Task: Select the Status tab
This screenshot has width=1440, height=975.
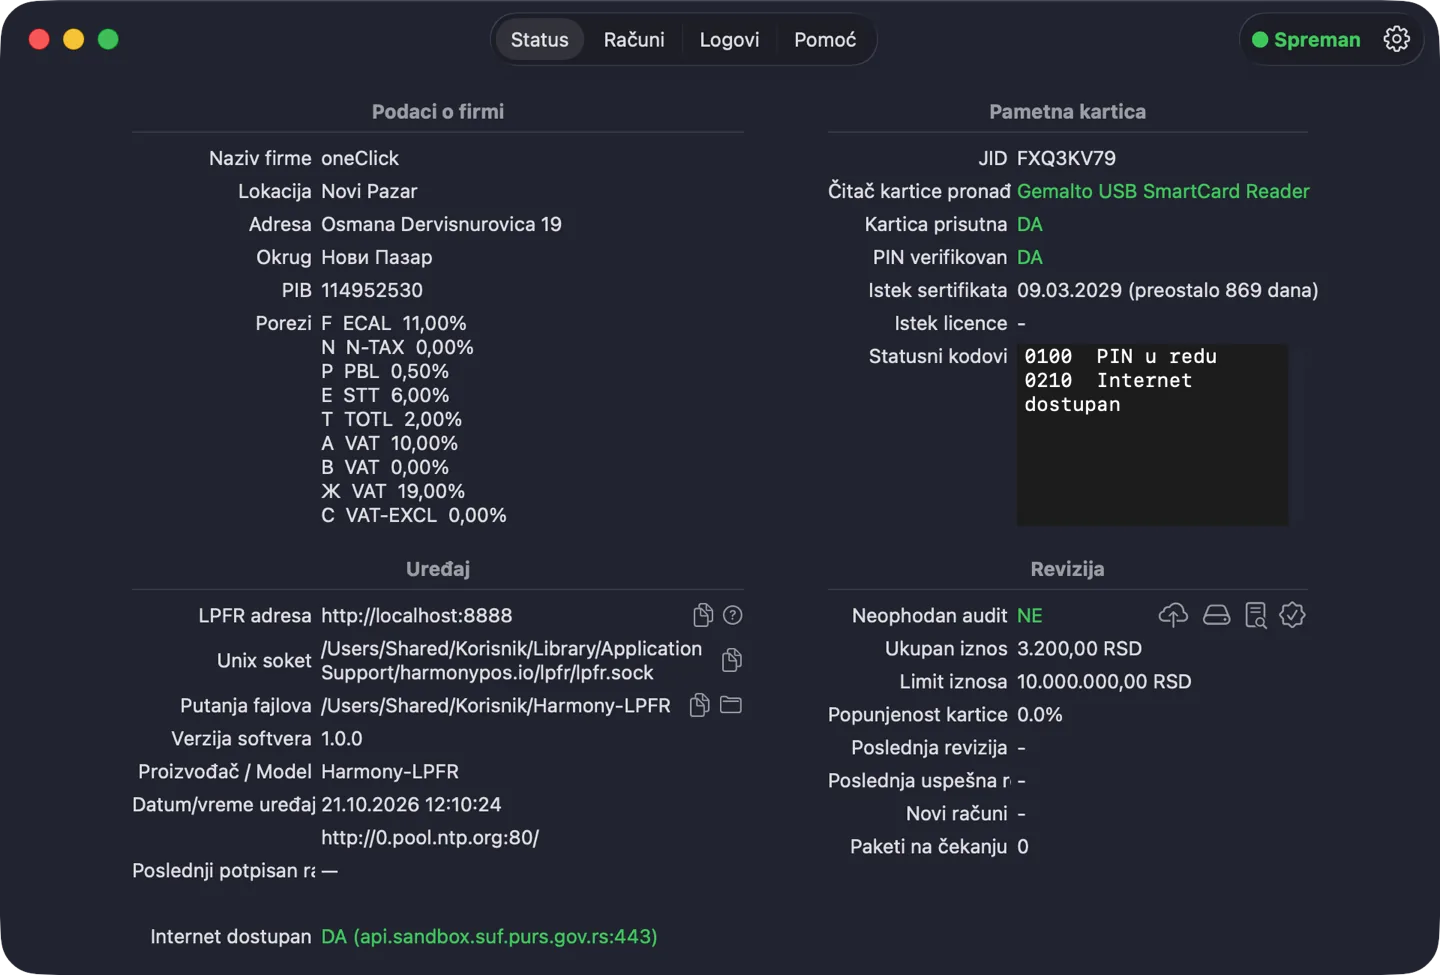Action: 540,40
